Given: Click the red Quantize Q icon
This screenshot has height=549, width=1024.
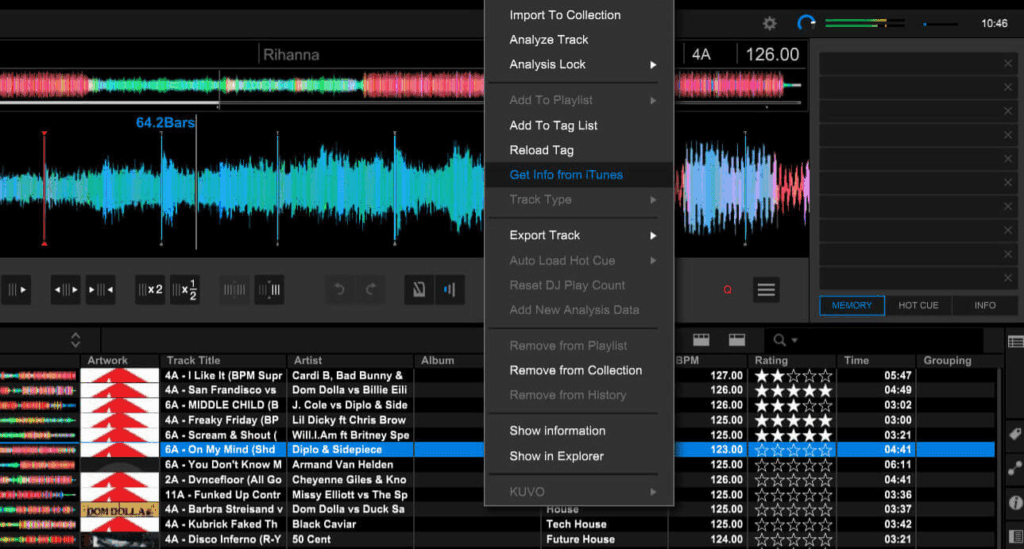Looking at the screenshot, I should [x=727, y=290].
